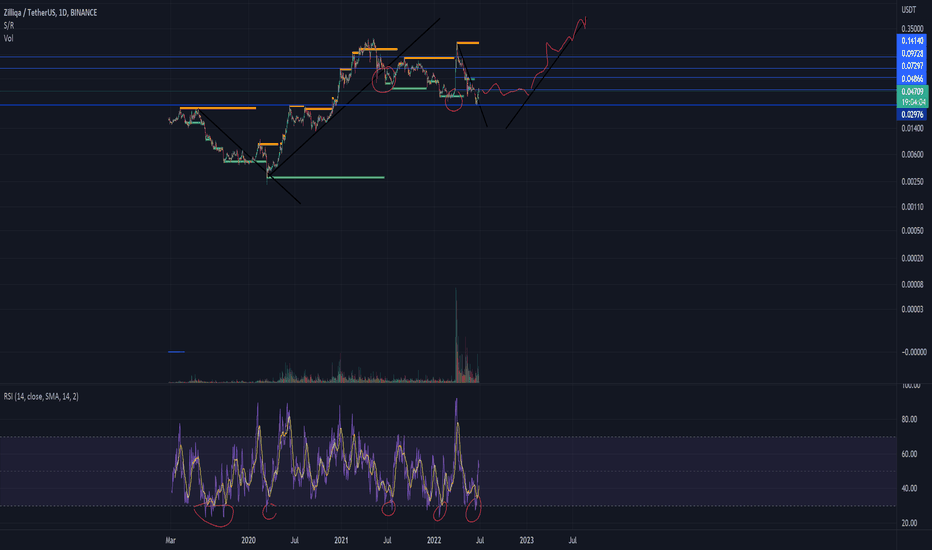Click the 0.00020 price scale label

tap(912, 259)
